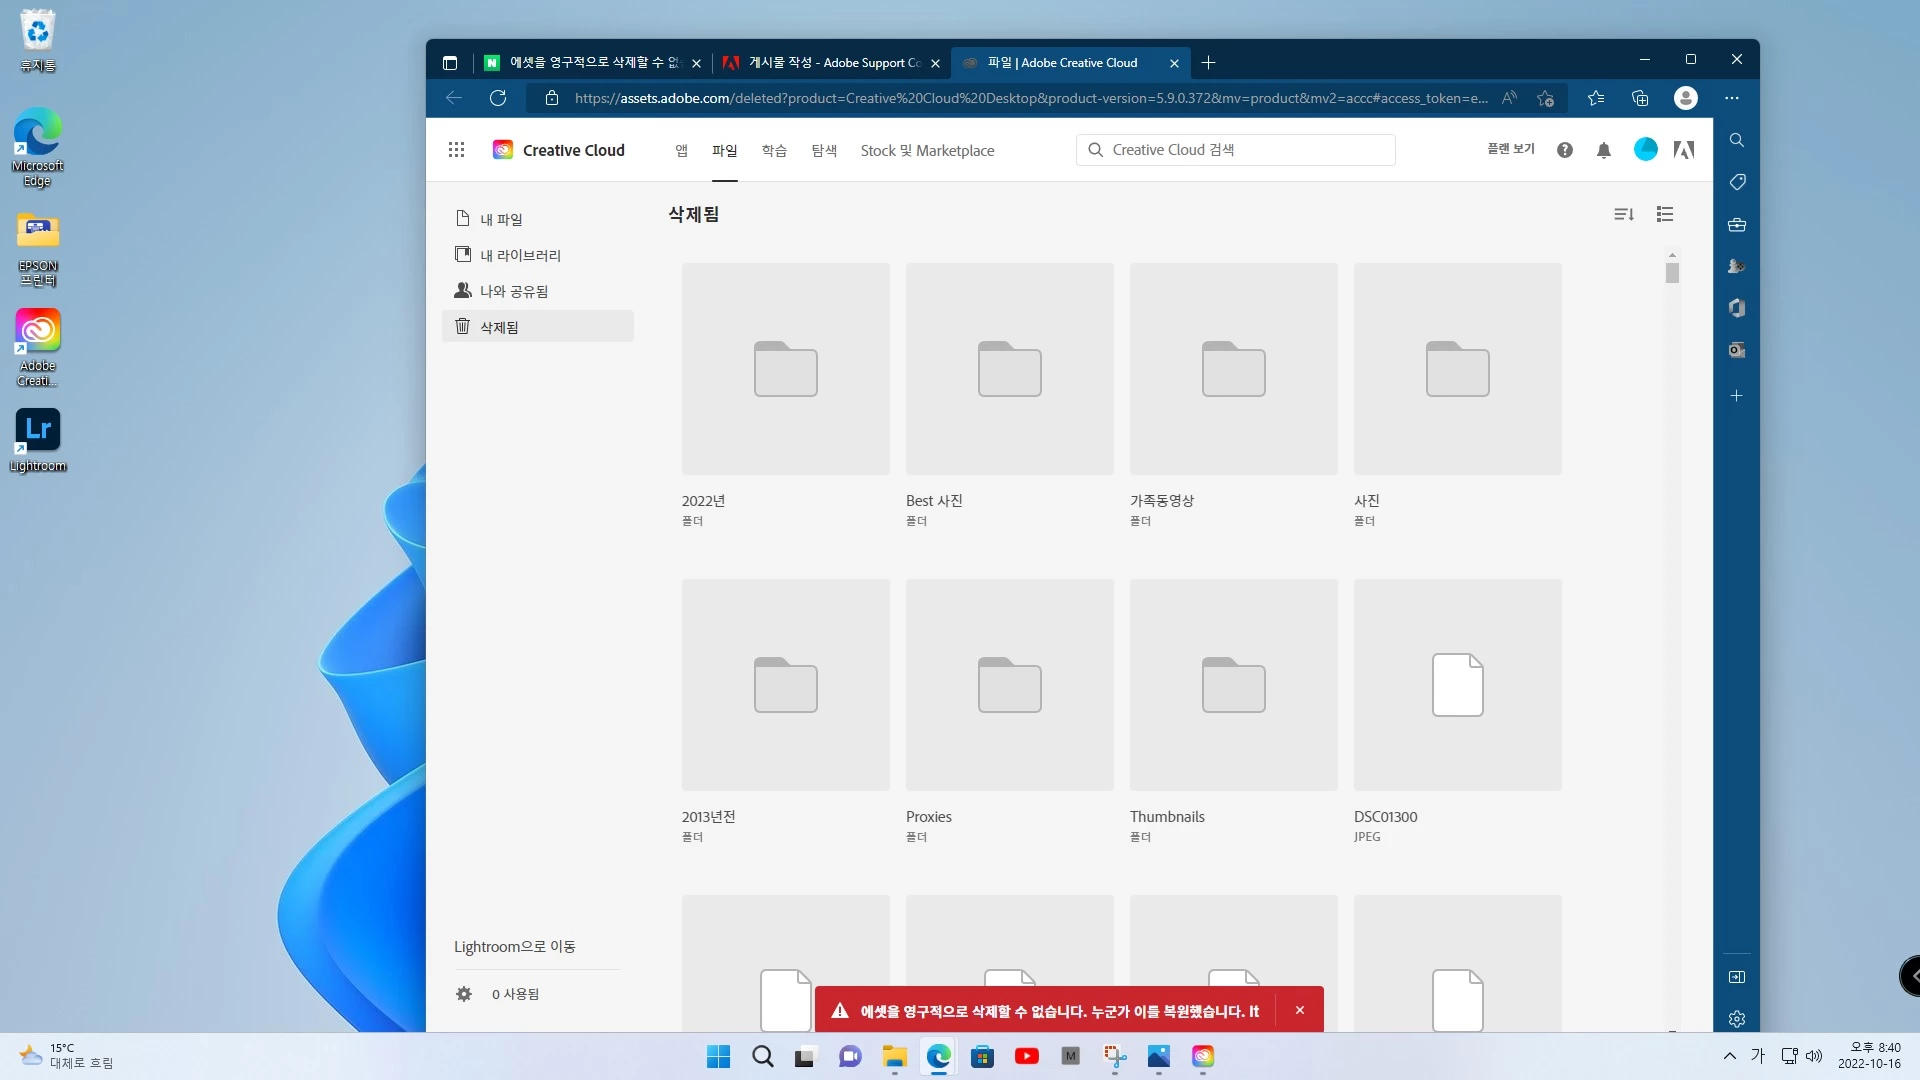Open the Stock 및 Marketplace menu
1920x1080 pixels.
click(x=927, y=150)
